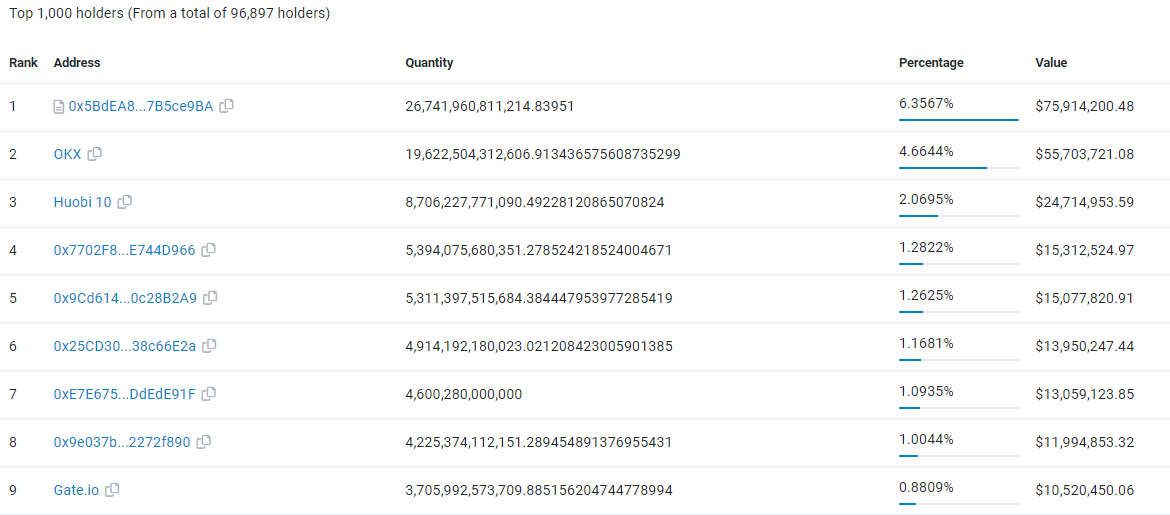
Task: Click the Value column header
Action: tap(1051, 63)
